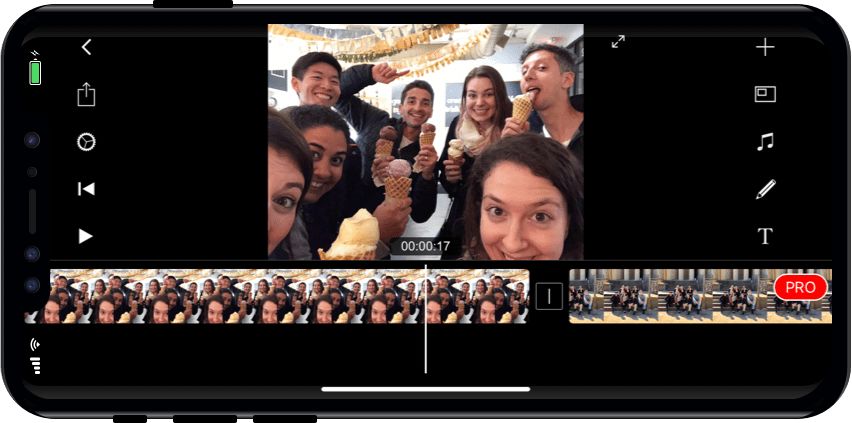Tap the video preview image
852x423 pixels.
tap(425, 141)
